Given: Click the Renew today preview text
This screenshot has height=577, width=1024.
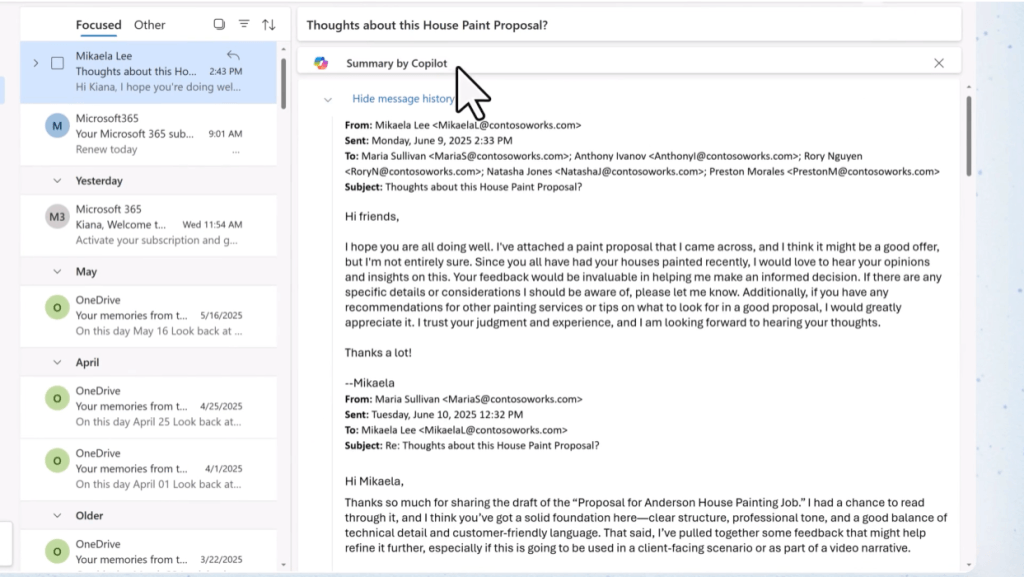Looking at the screenshot, I should click(x=106, y=149).
